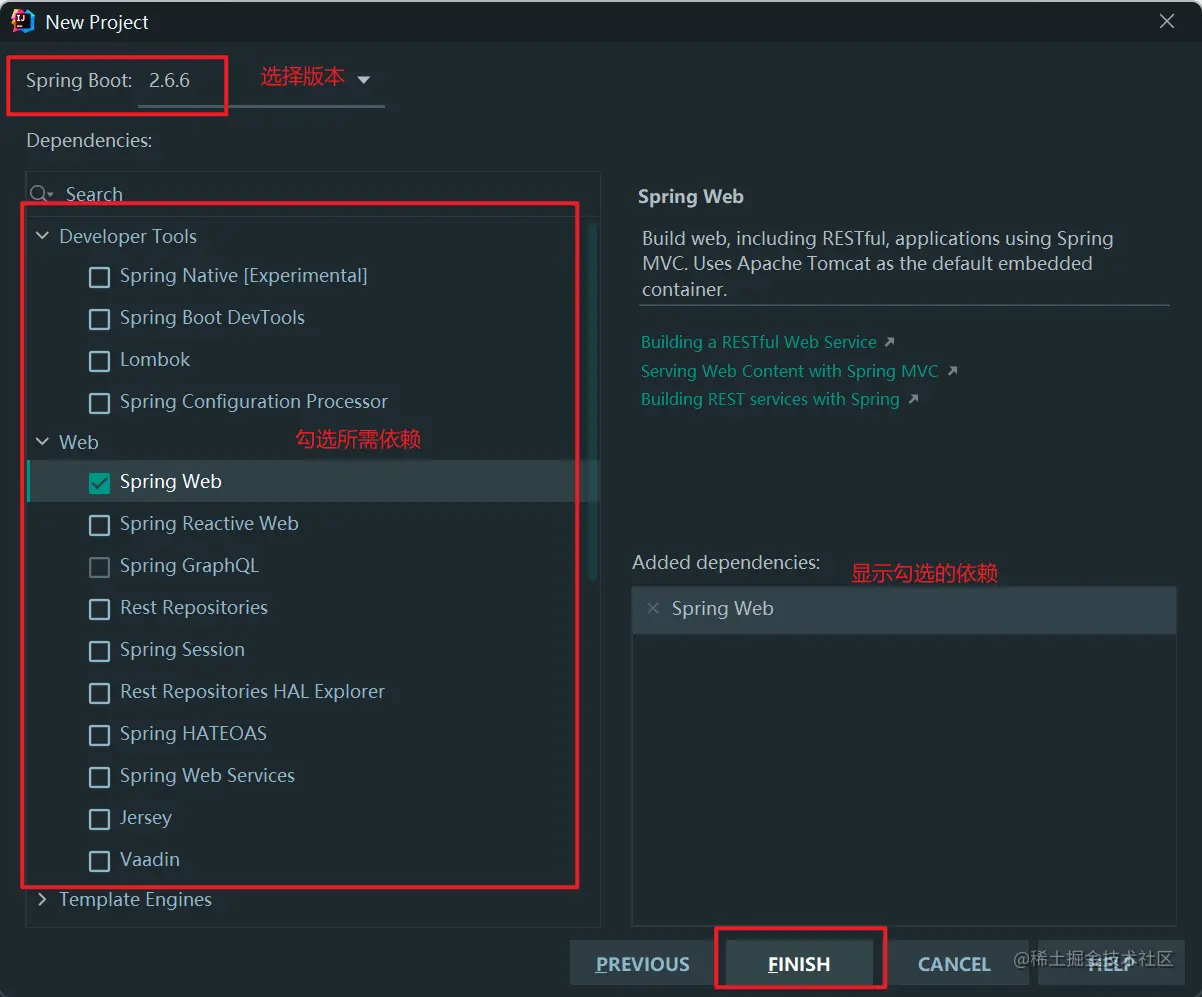This screenshot has width=1202, height=997.
Task: Click FINISH to create the project
Action: click(799, 964)
